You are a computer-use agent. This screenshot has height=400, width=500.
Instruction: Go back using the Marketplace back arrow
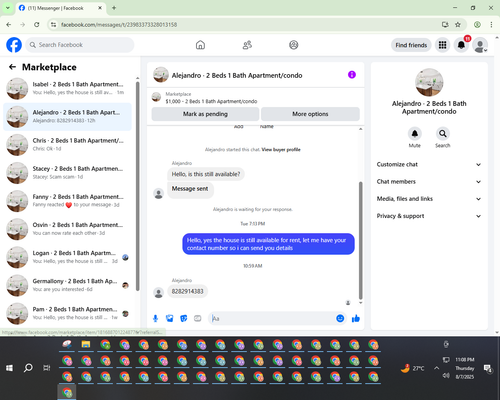[x=12, y=67]
